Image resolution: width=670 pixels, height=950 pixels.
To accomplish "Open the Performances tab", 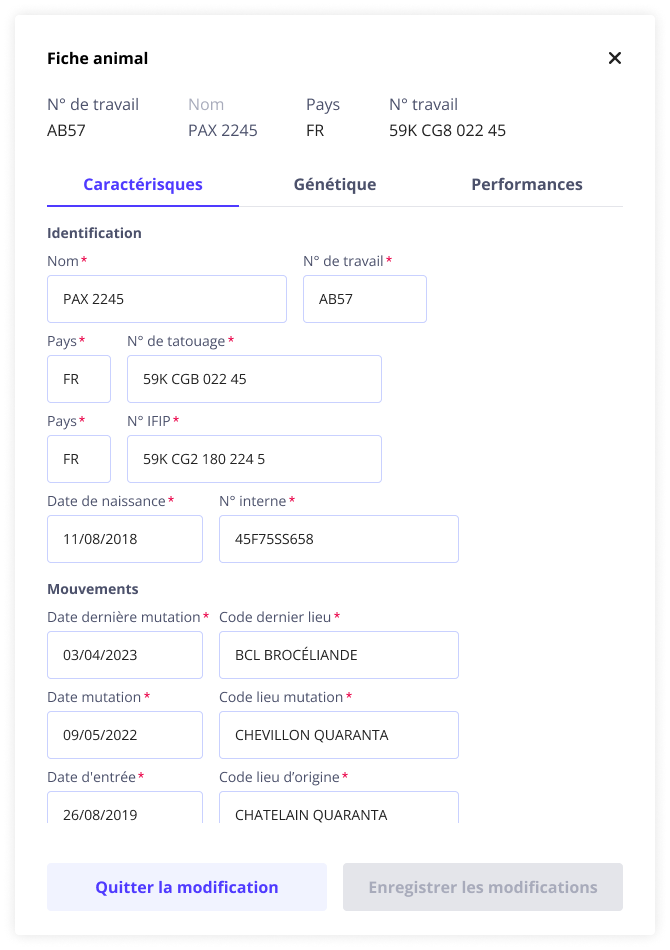I will (527, 184).
